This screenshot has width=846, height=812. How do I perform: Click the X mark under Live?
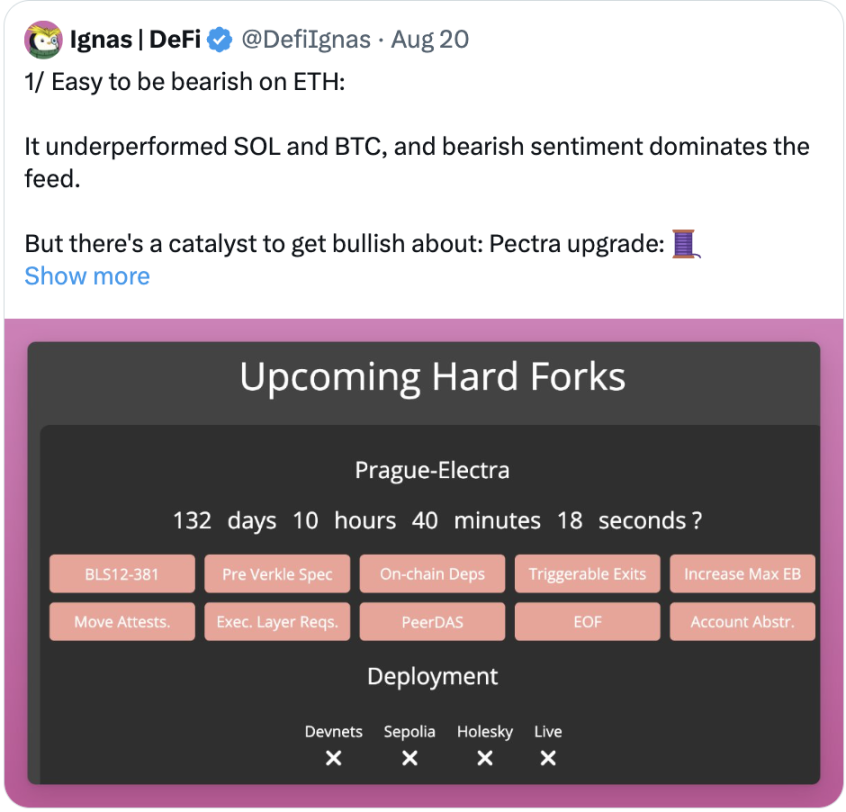(548, 759)
